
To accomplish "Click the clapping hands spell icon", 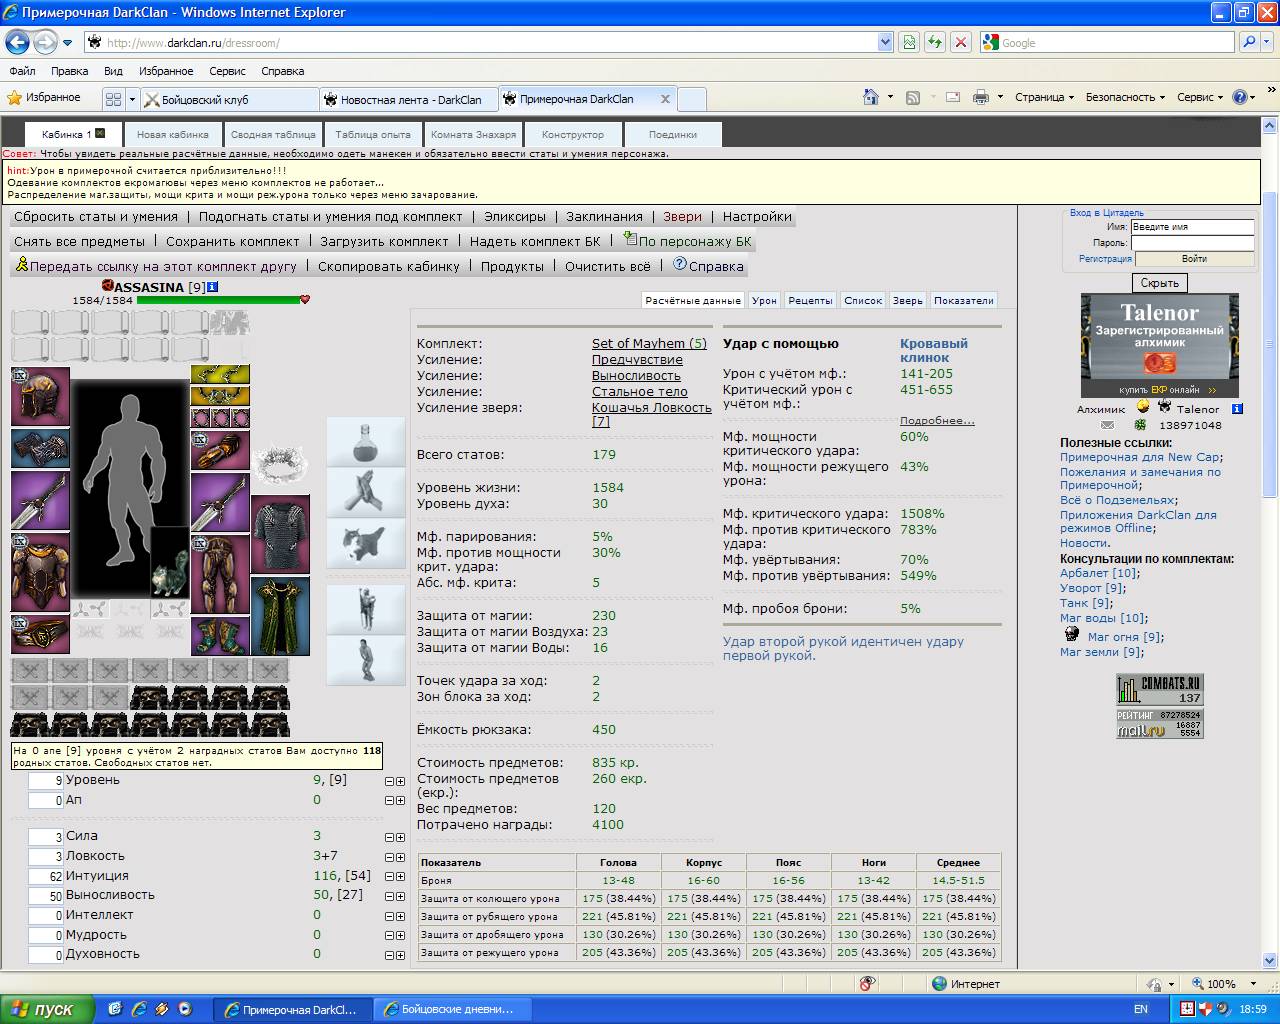I will pos(366,493).
